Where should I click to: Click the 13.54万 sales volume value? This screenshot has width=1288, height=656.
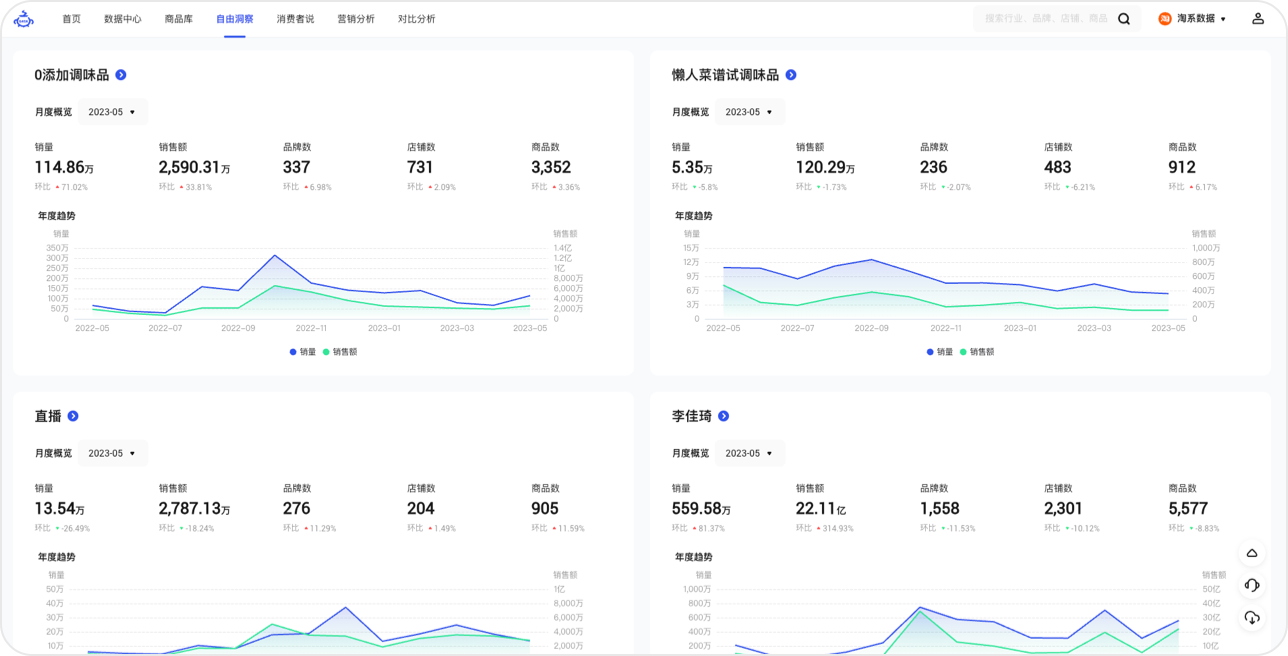60,509
